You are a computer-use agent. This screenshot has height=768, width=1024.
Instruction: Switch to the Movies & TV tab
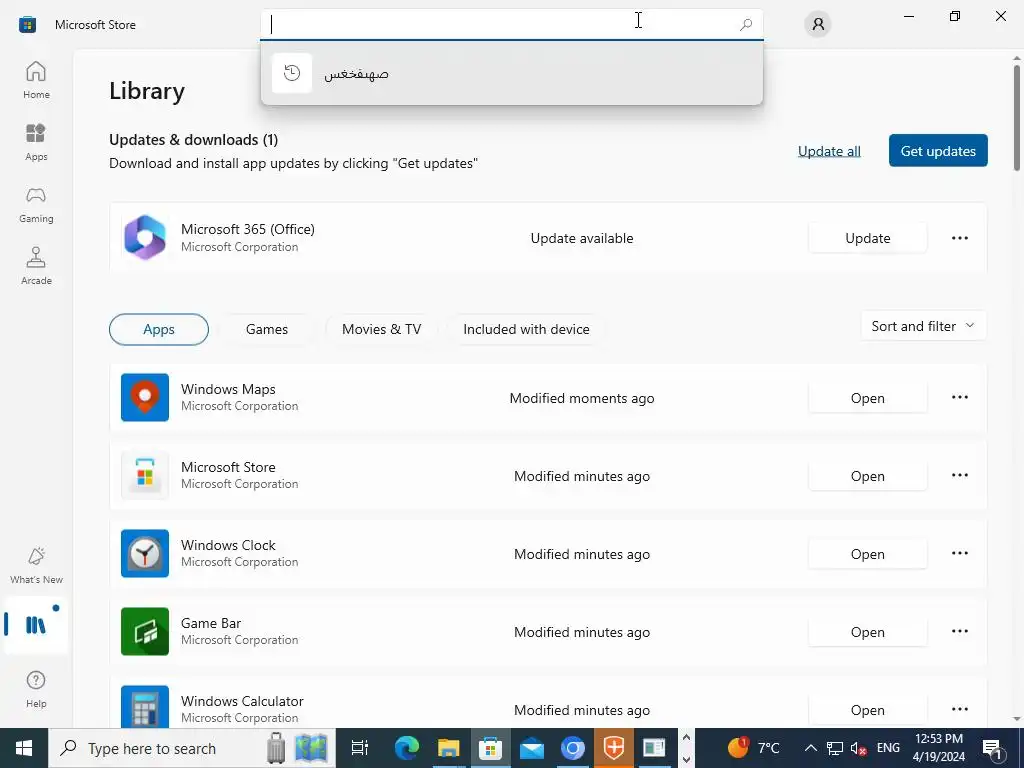click(381, 329)
